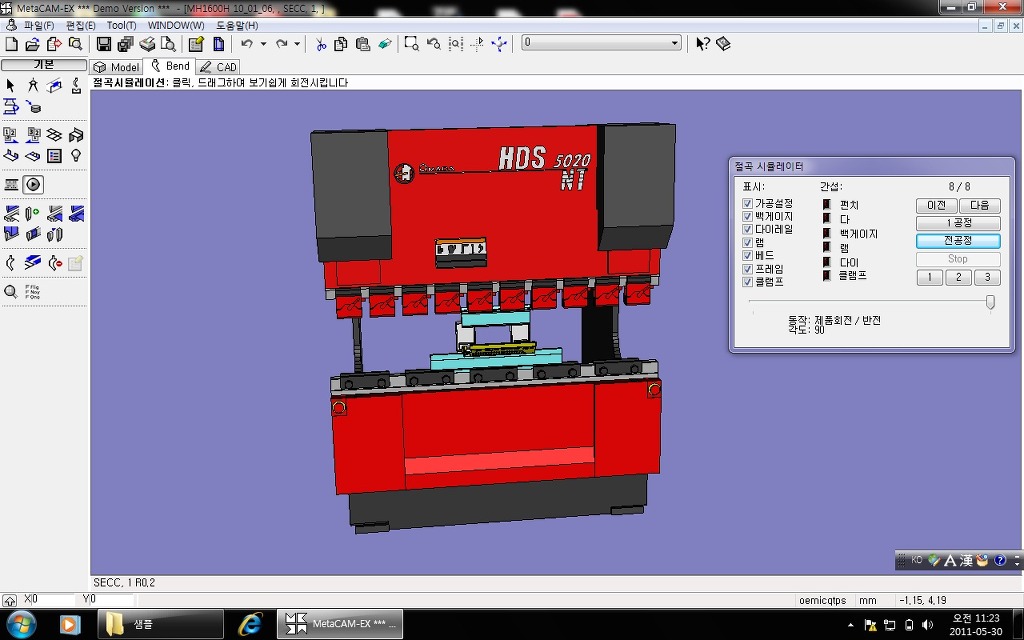
Task: Click the bend simulator progress slider handle
Action: point(990,302)
